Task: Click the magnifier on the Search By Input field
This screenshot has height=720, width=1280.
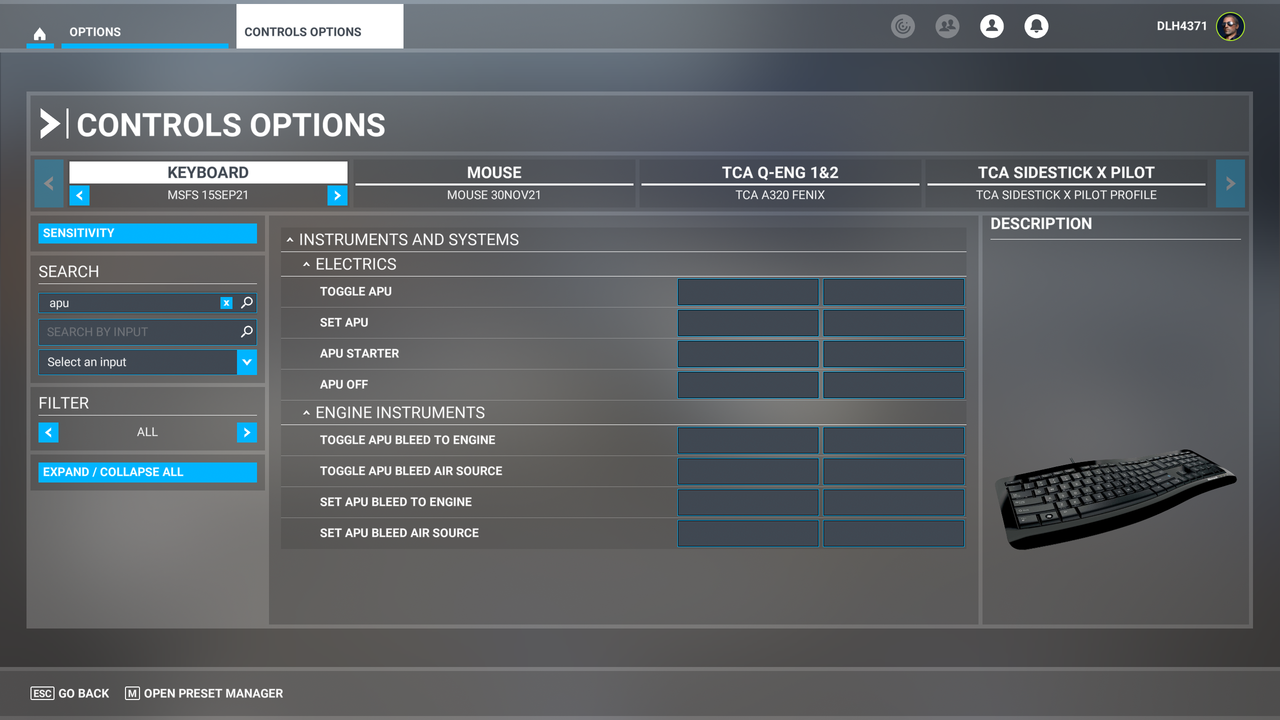Action: (x=248, y=331)
